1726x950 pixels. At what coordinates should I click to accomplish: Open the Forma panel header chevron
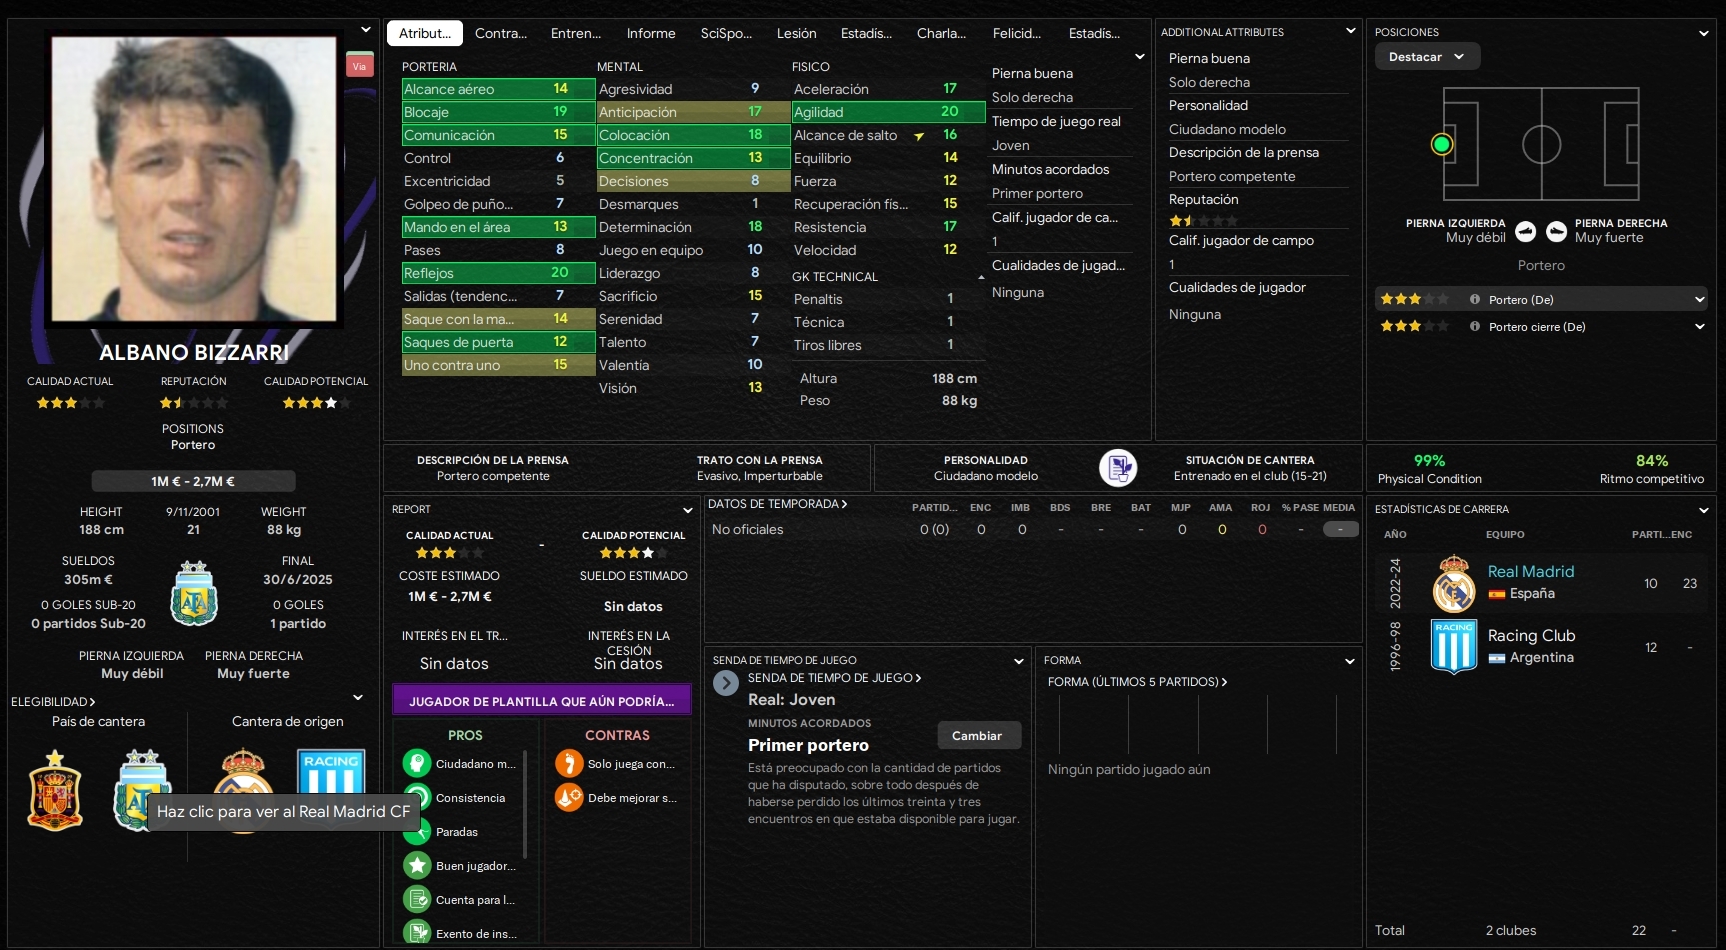(x=1350, y=661)
